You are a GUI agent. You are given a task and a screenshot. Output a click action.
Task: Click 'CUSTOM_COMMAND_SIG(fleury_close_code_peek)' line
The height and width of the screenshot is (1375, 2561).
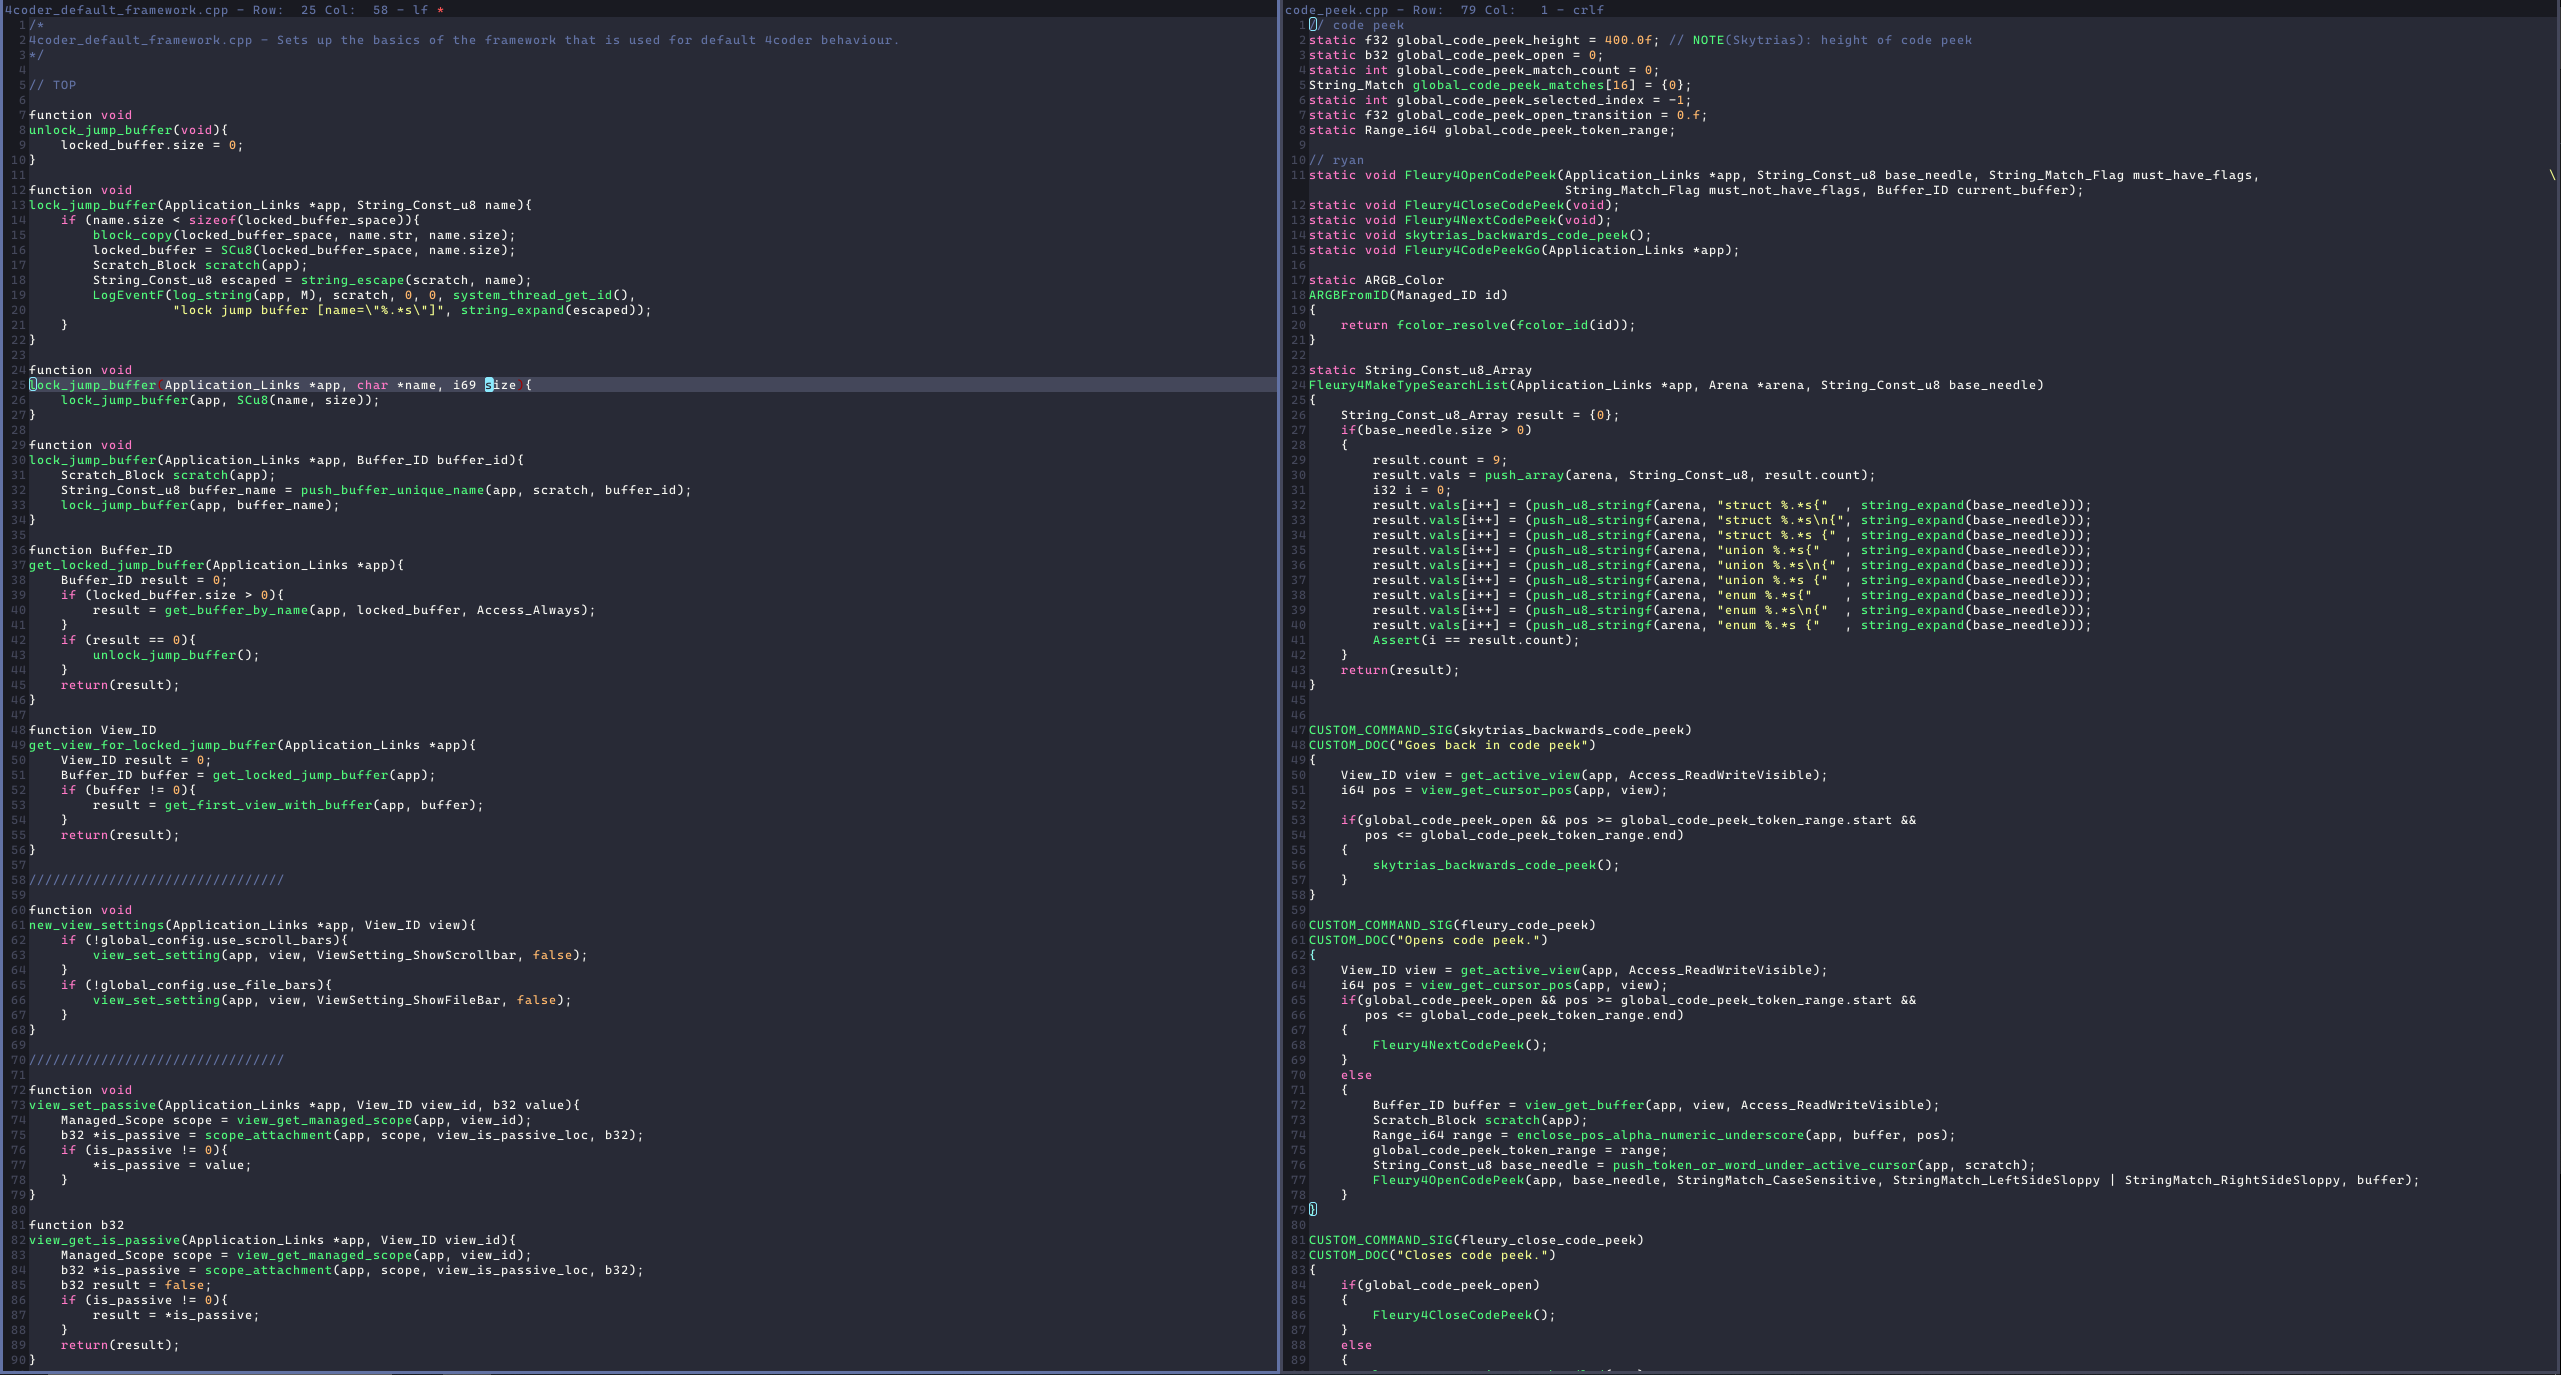click(1477, 1240)
